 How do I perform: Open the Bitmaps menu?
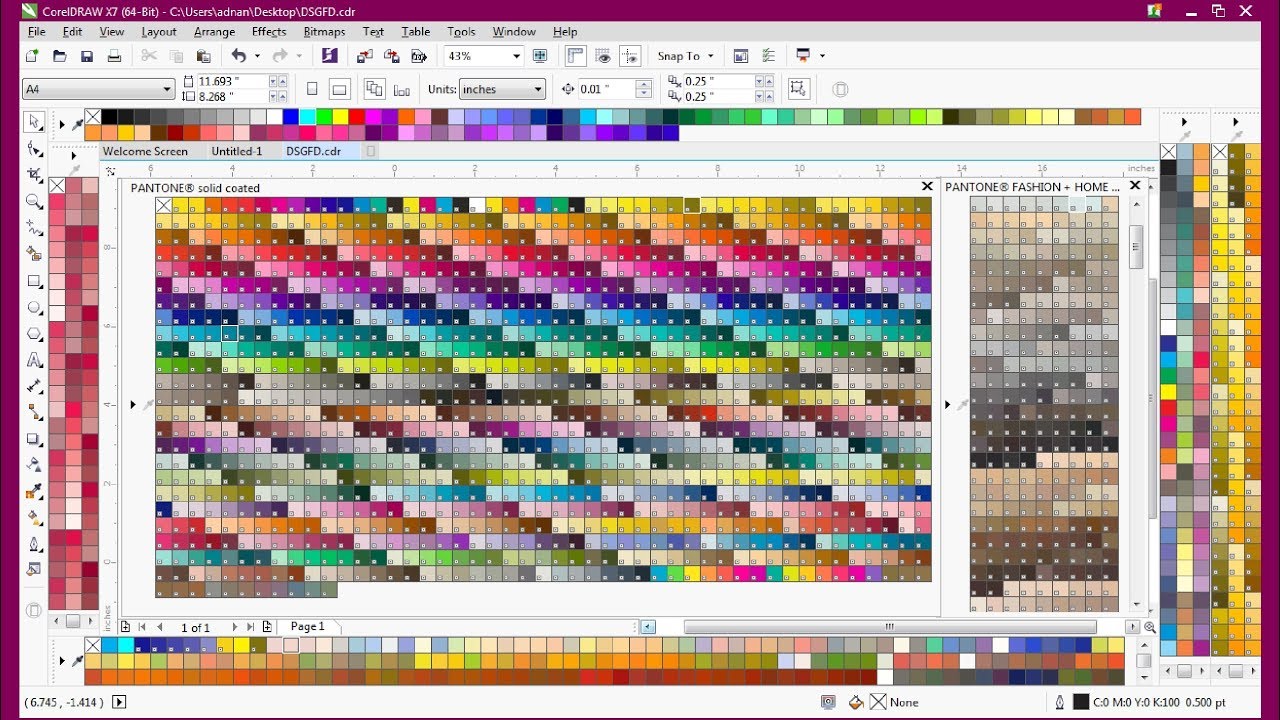click(x=324, y=32)
